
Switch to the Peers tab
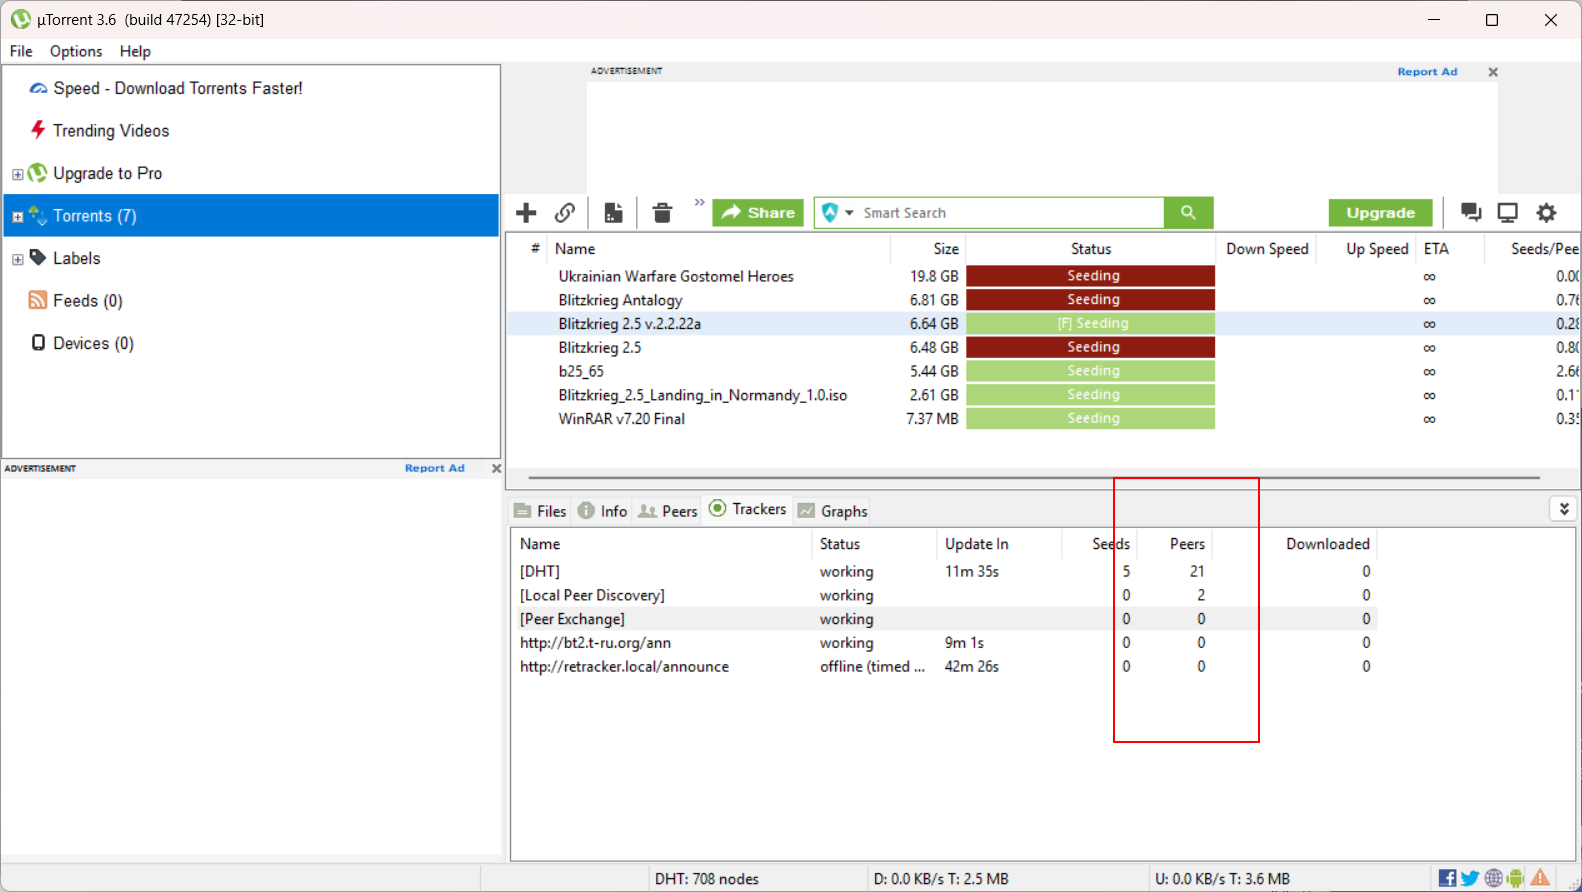coord(668,511)
